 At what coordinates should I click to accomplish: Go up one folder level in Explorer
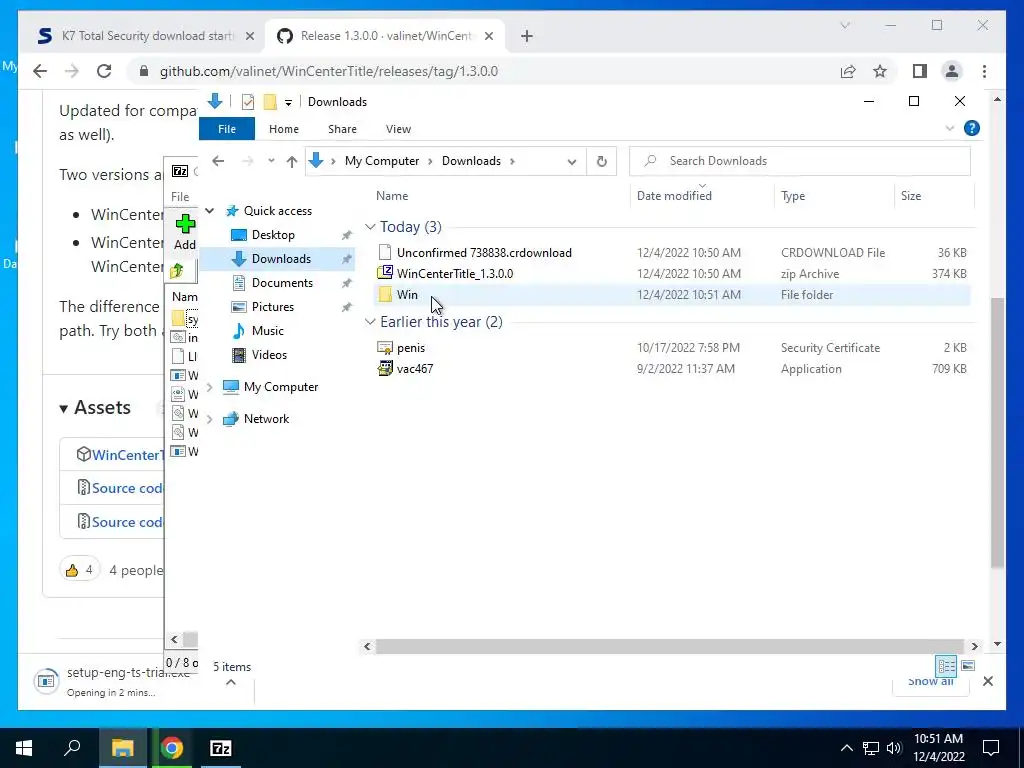click(x=292, y=161)
